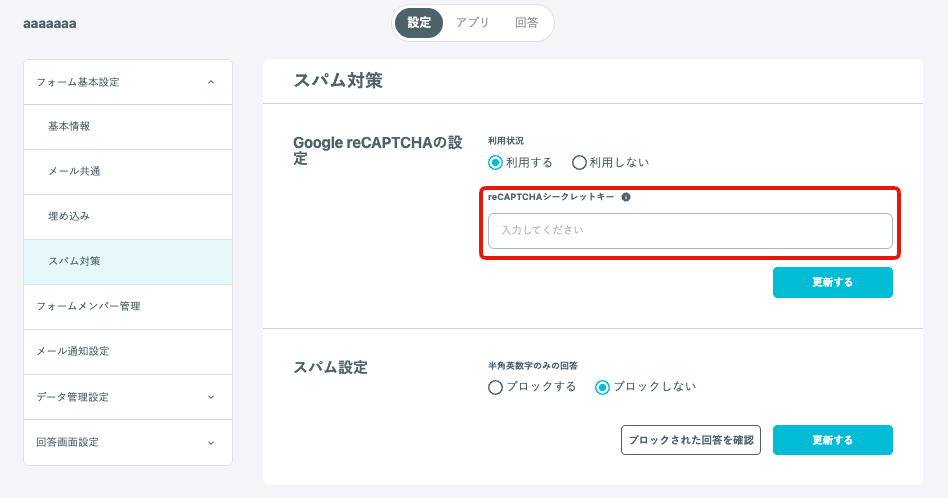Open ブロックされた回答を確認

click(x=690, y=440)
